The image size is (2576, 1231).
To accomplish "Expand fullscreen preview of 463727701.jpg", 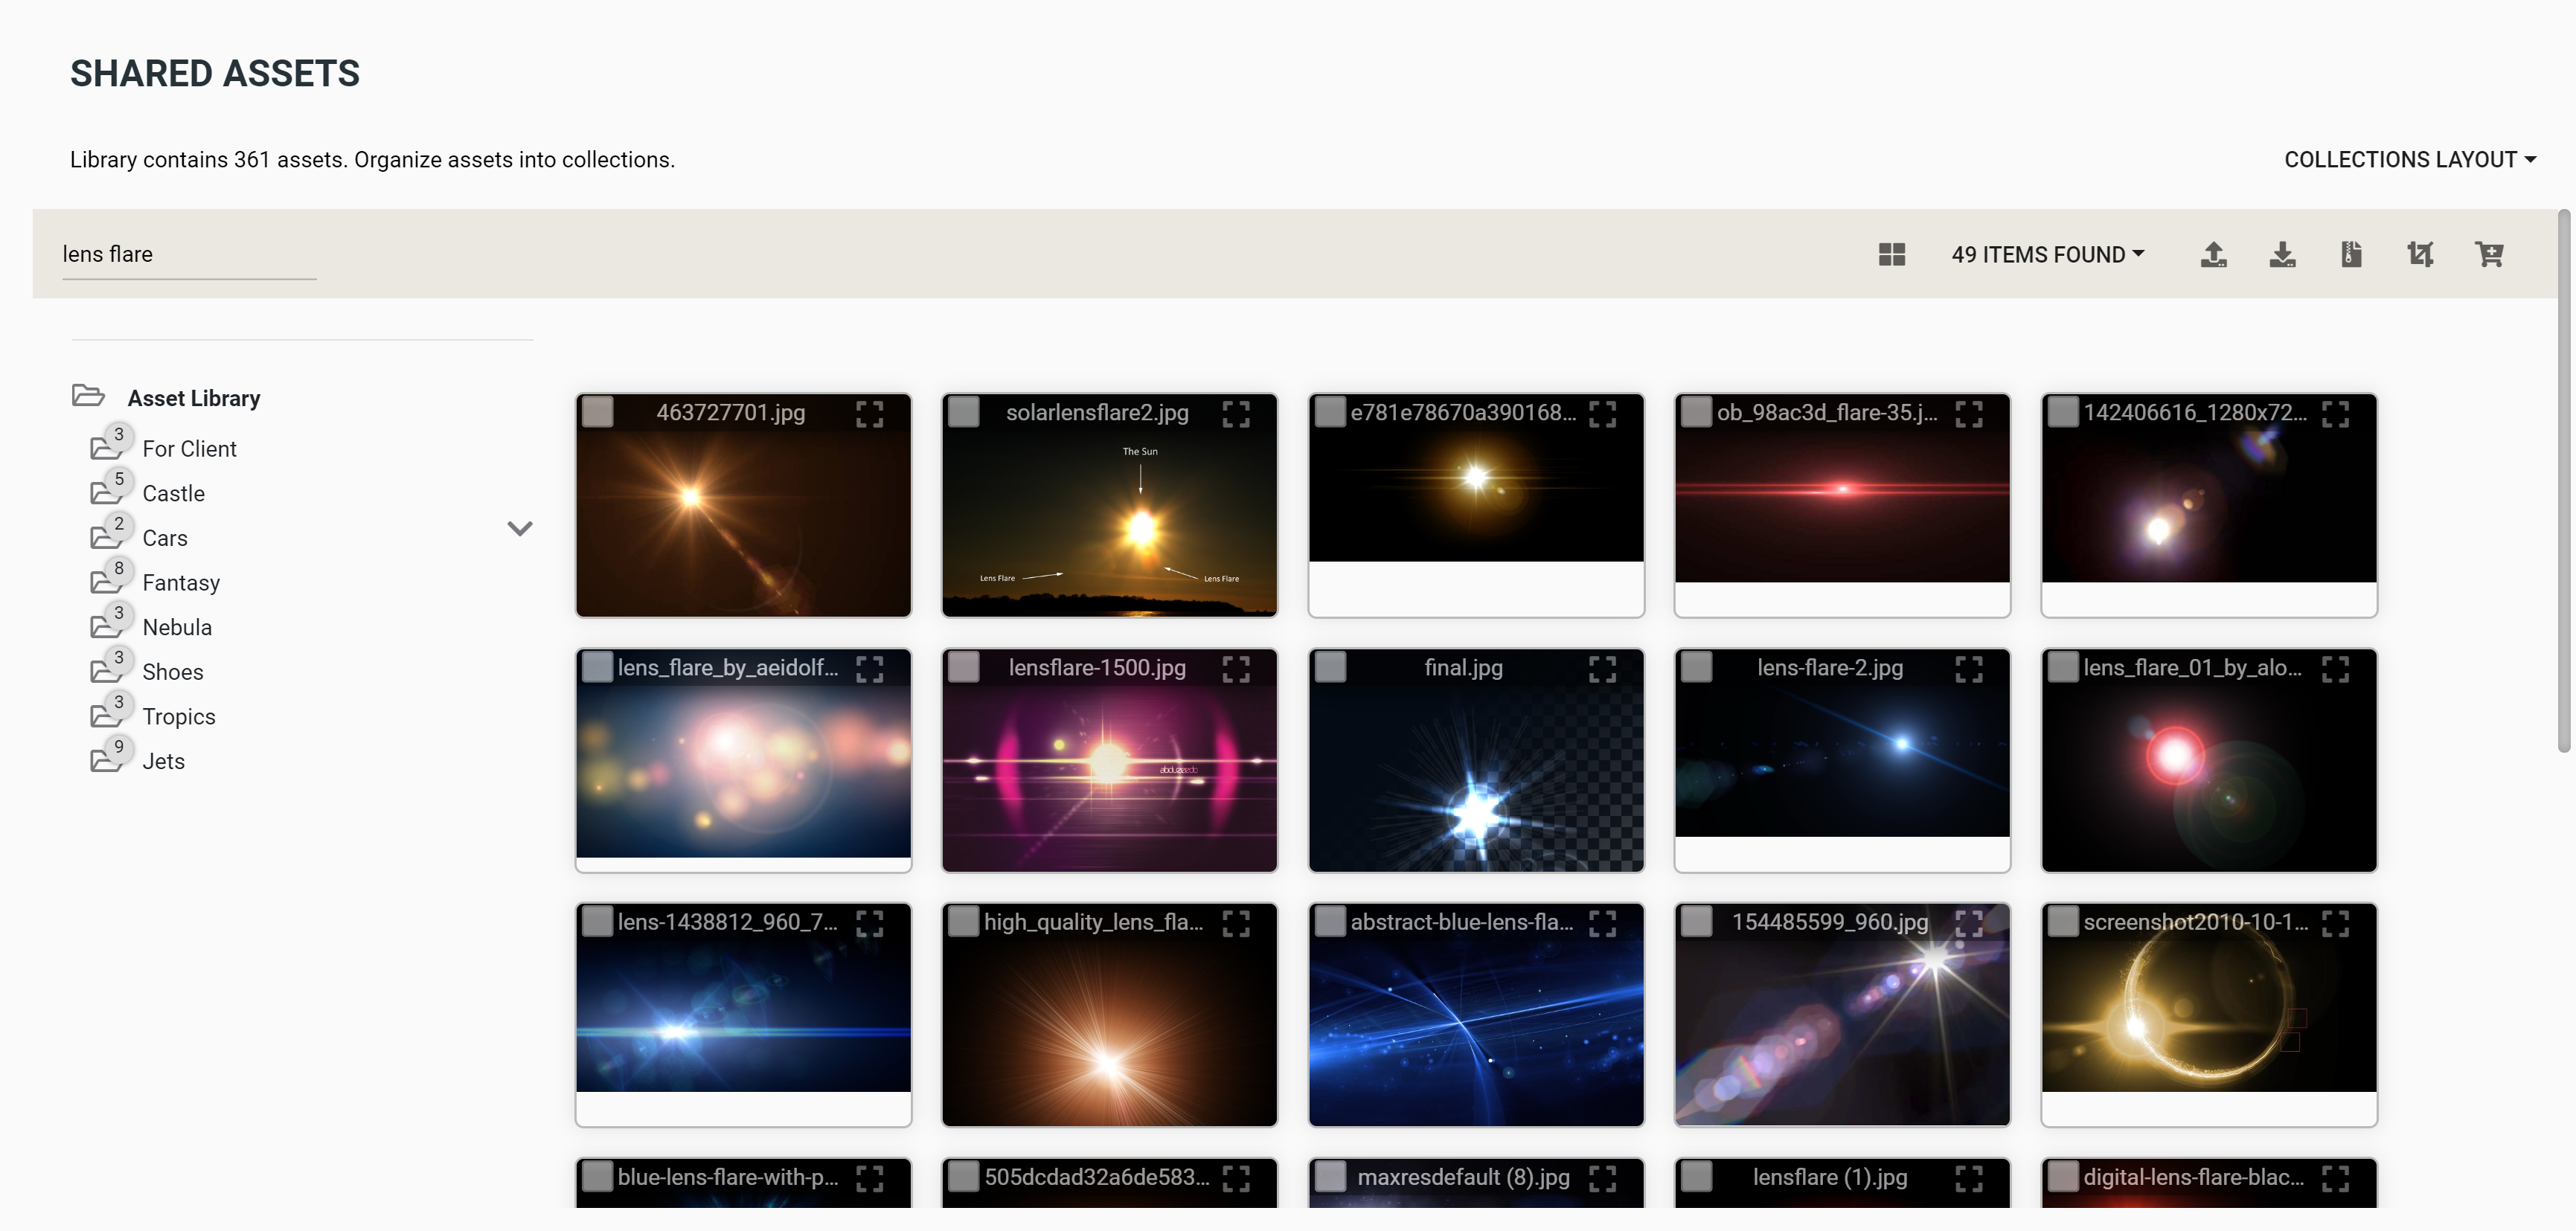I will [x=869, y=413].
